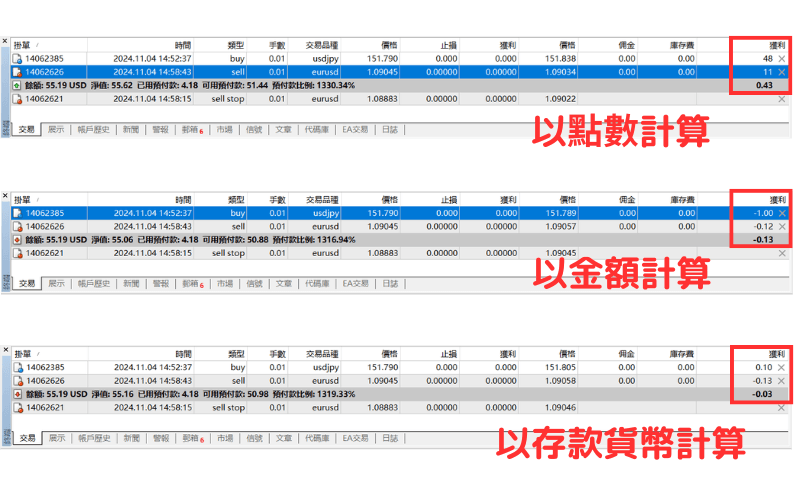Switch to the 警報 tab in the equity 55.06 panel

161,284
